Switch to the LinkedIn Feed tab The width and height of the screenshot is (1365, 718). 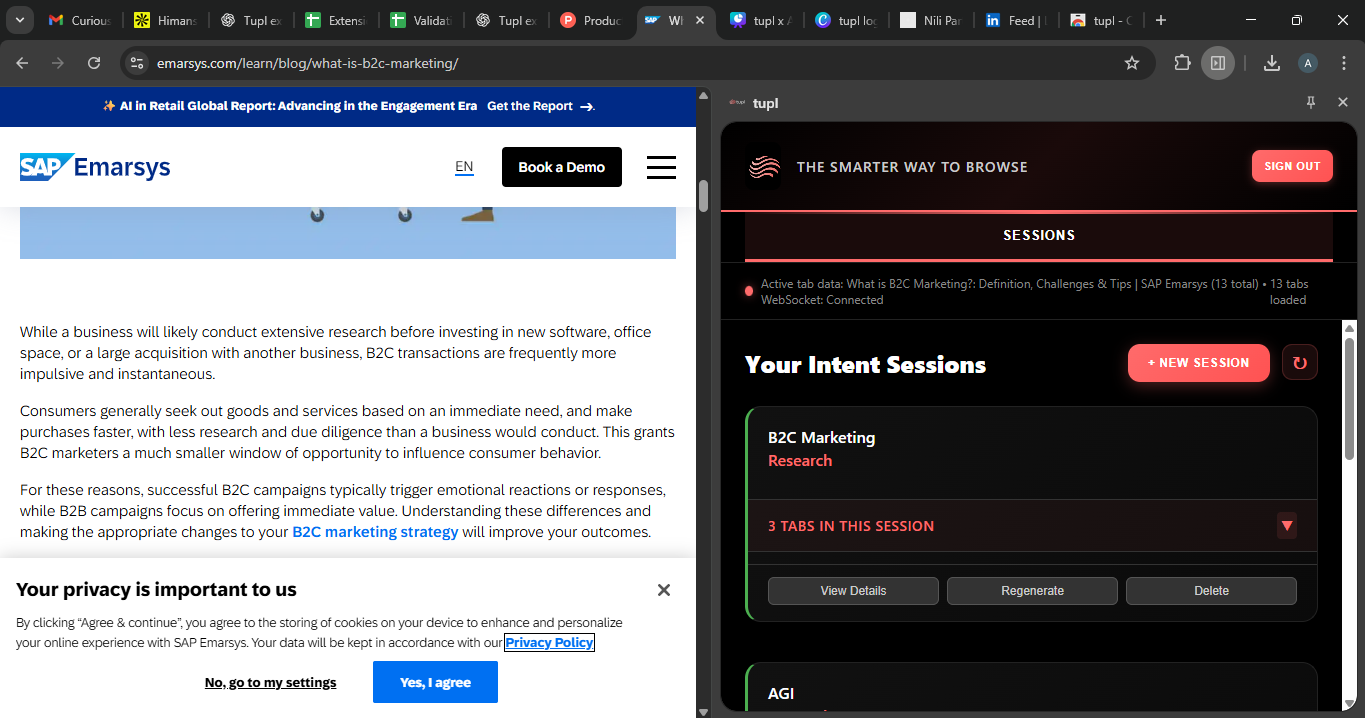[1018, 20]
